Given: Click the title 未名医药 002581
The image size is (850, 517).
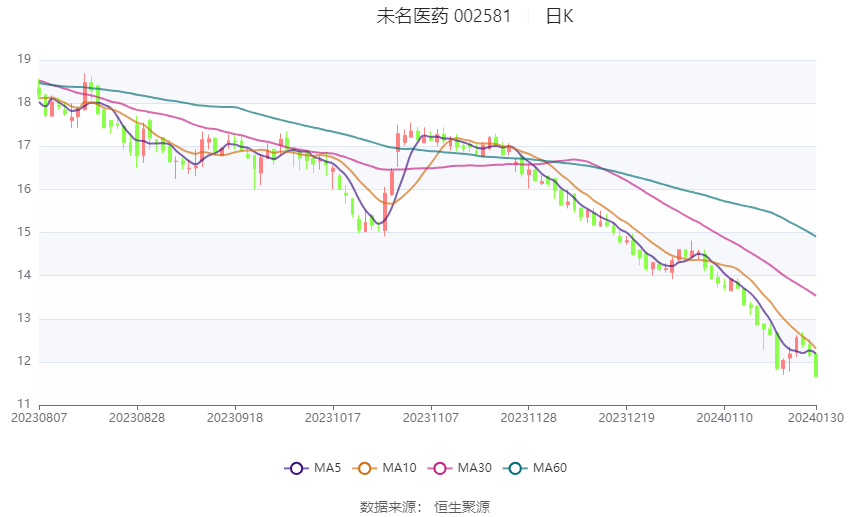Looking at the screenshot, I should 444,16.
